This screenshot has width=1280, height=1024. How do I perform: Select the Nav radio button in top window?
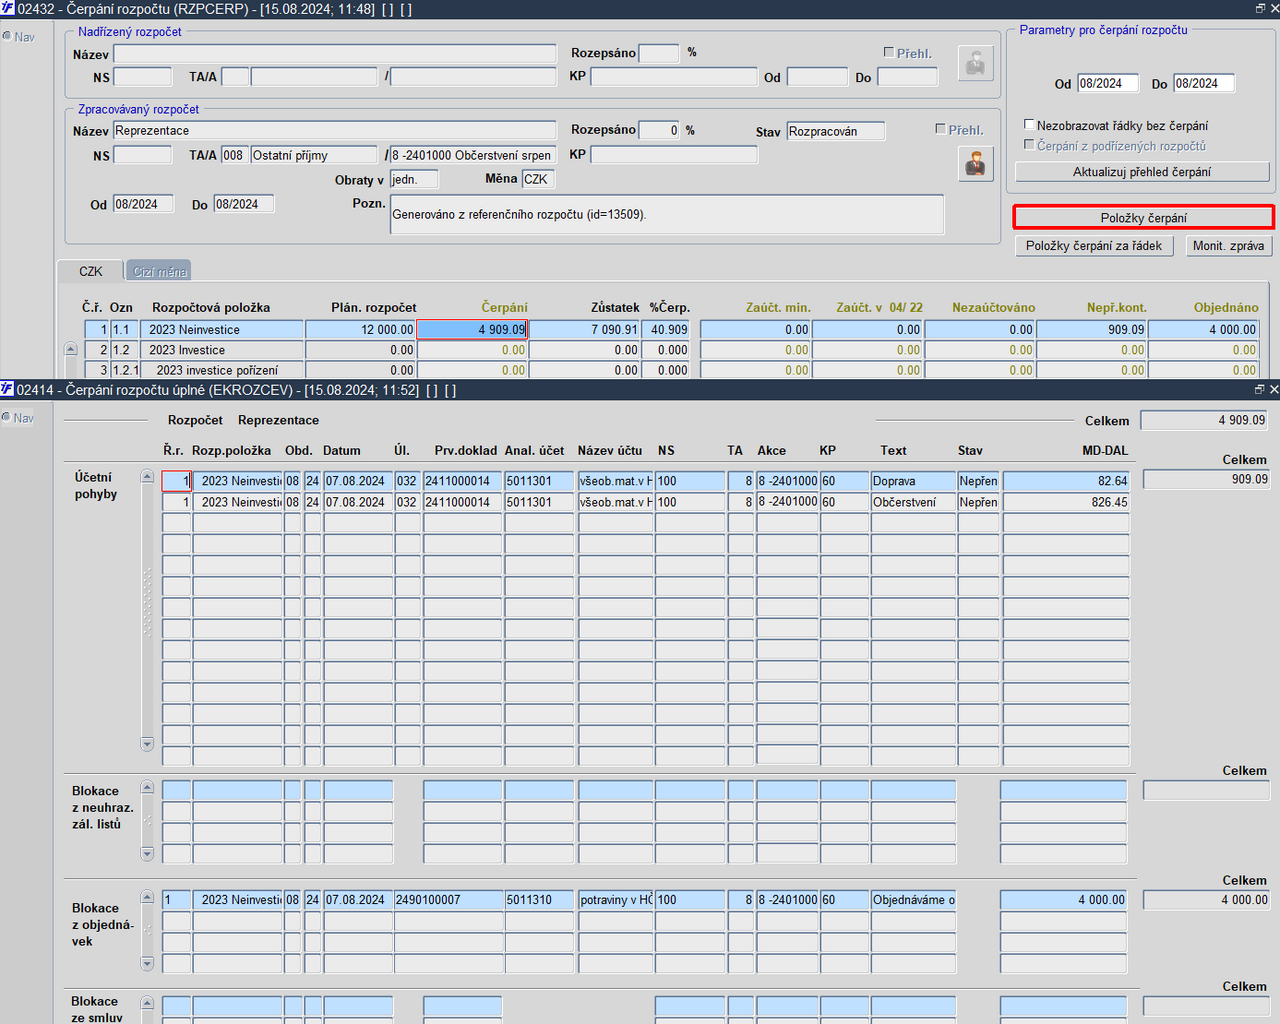(x=7, y=36)
